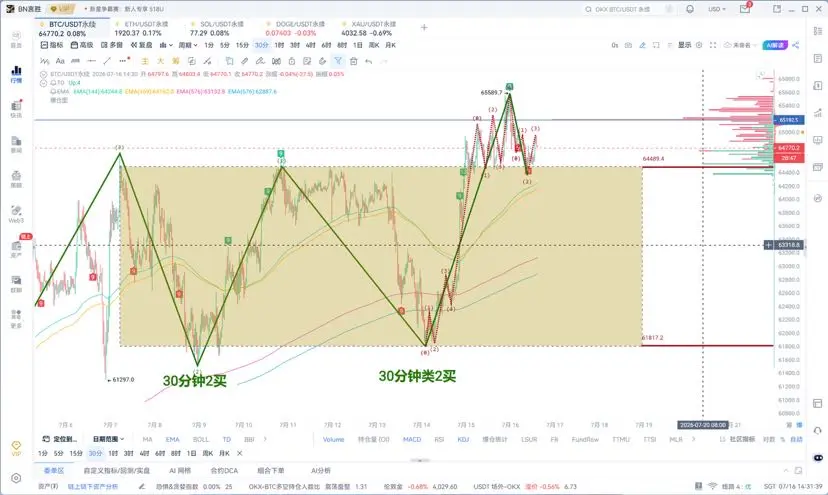
Task: Open the 行情 market sidebar icon
Action: 16,74
